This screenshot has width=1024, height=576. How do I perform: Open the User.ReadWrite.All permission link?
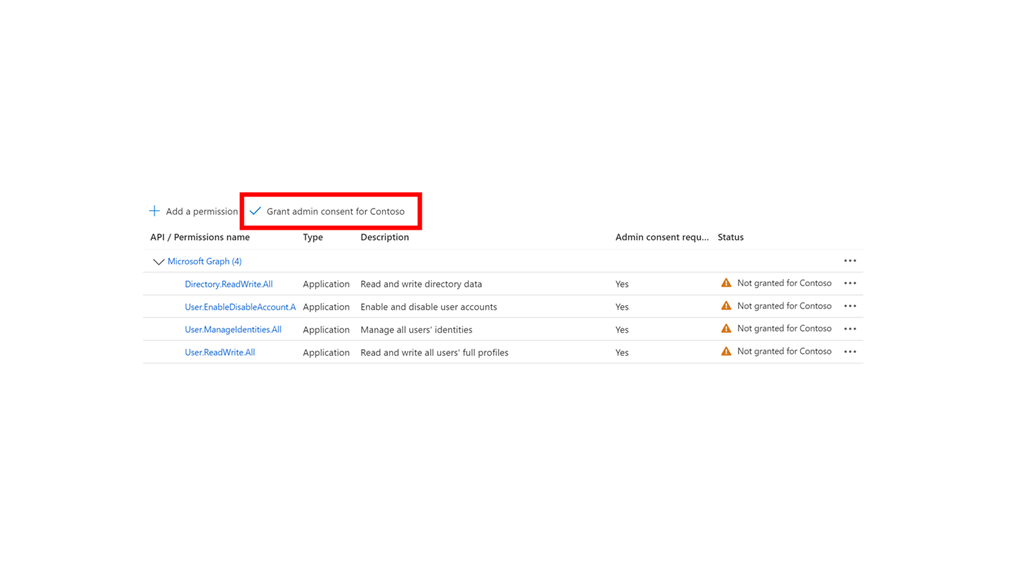click(219, 352)
